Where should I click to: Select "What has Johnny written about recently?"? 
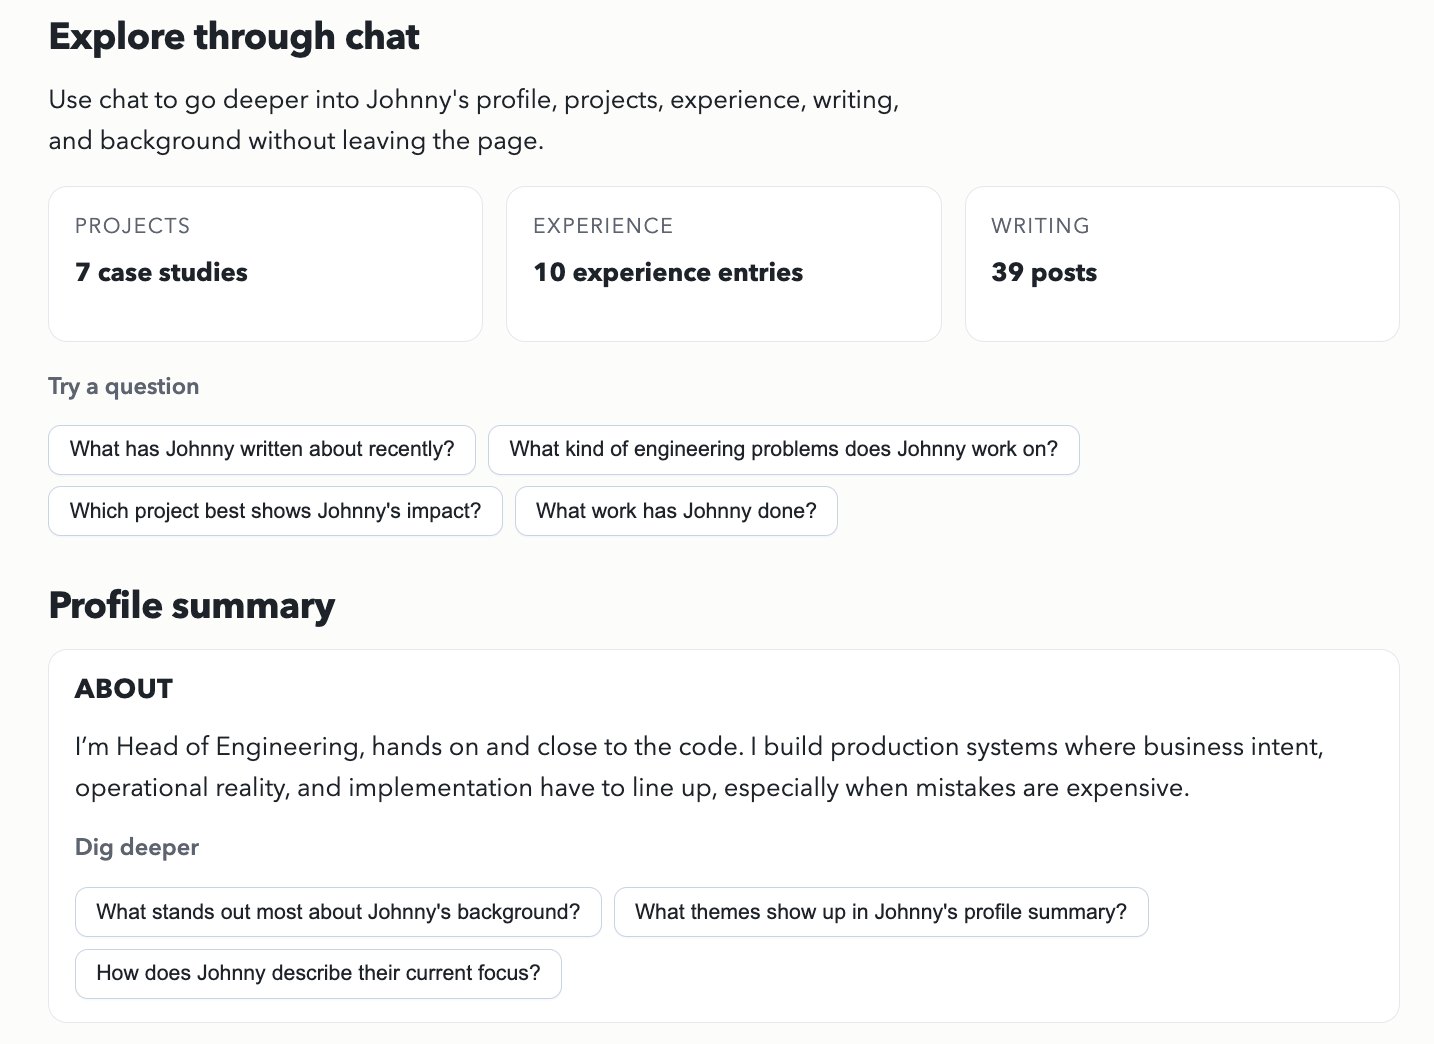pyautogui.click(x=262, y=449)
